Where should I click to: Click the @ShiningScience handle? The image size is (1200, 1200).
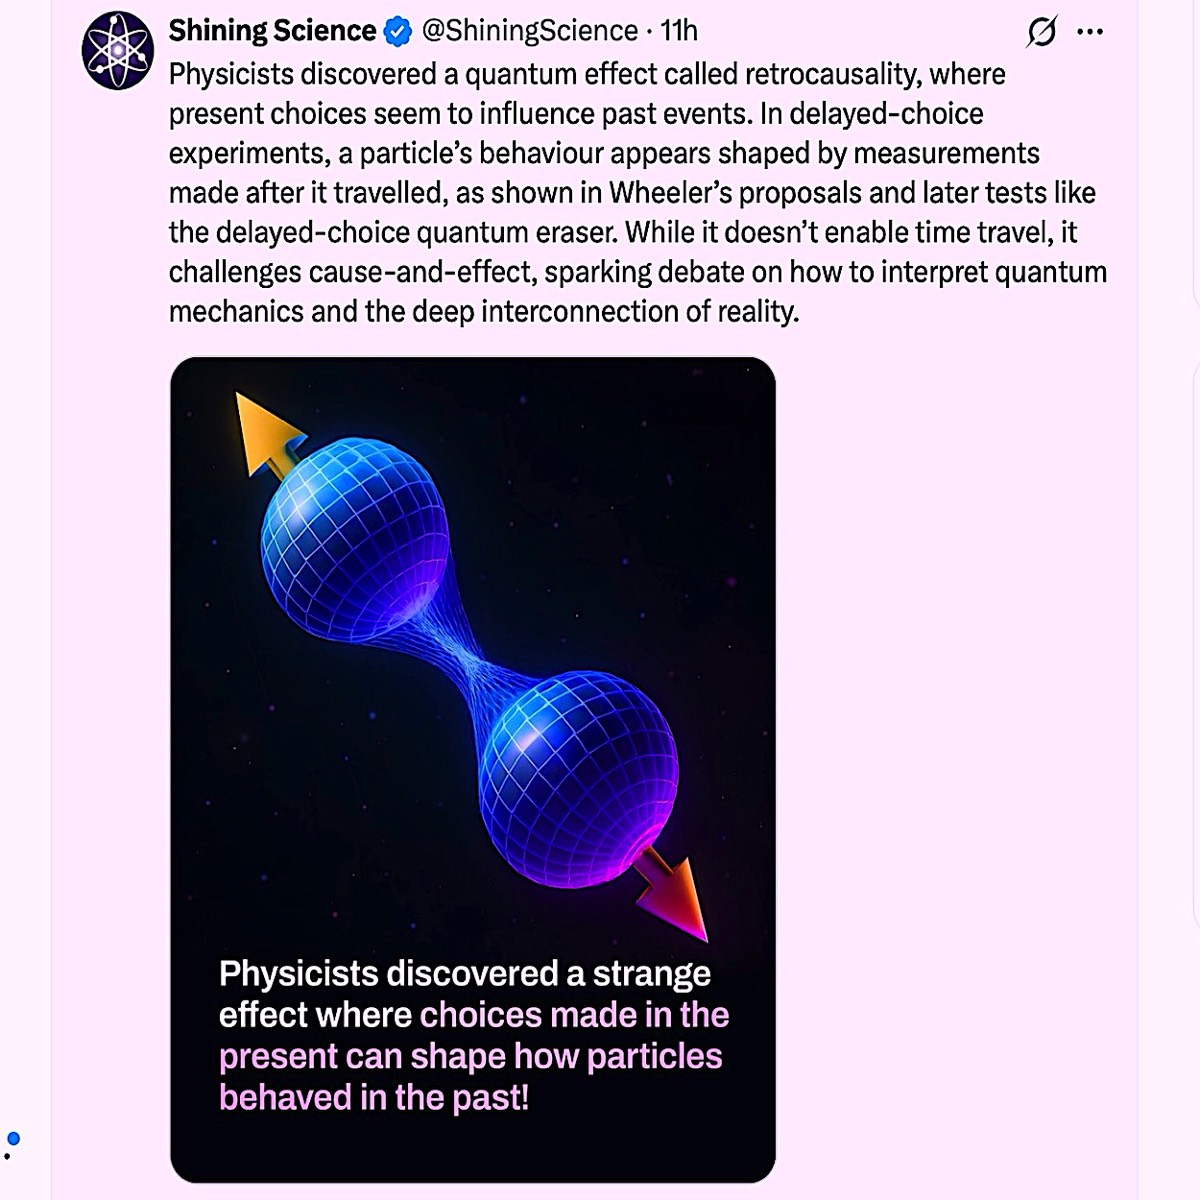(x=529, y=32)
